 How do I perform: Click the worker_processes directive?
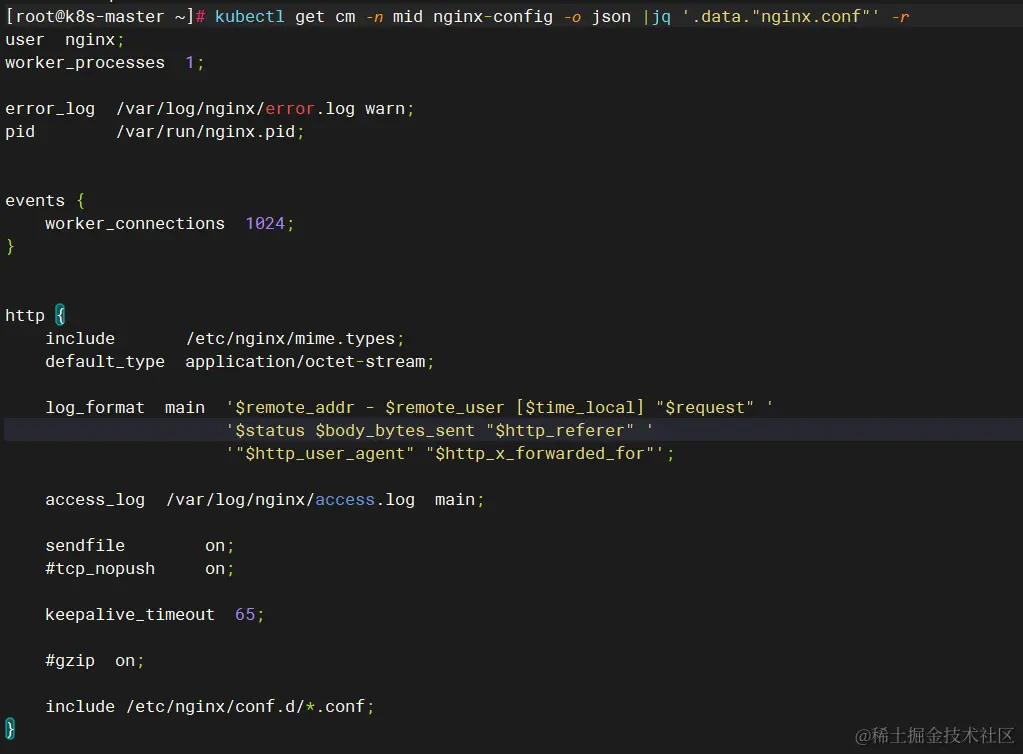[x=85, y=63]
